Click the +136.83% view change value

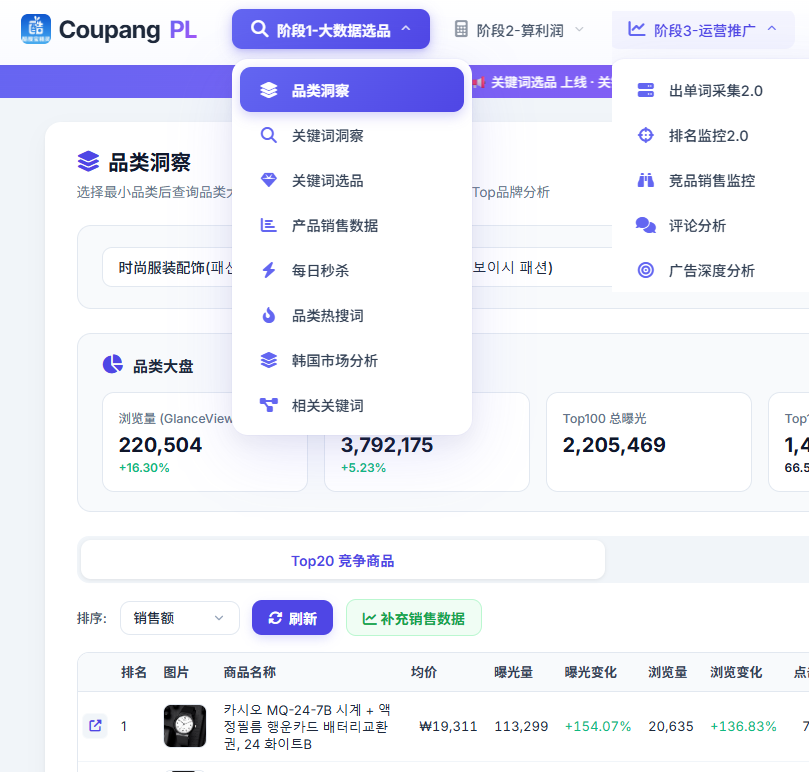point(743,726)
